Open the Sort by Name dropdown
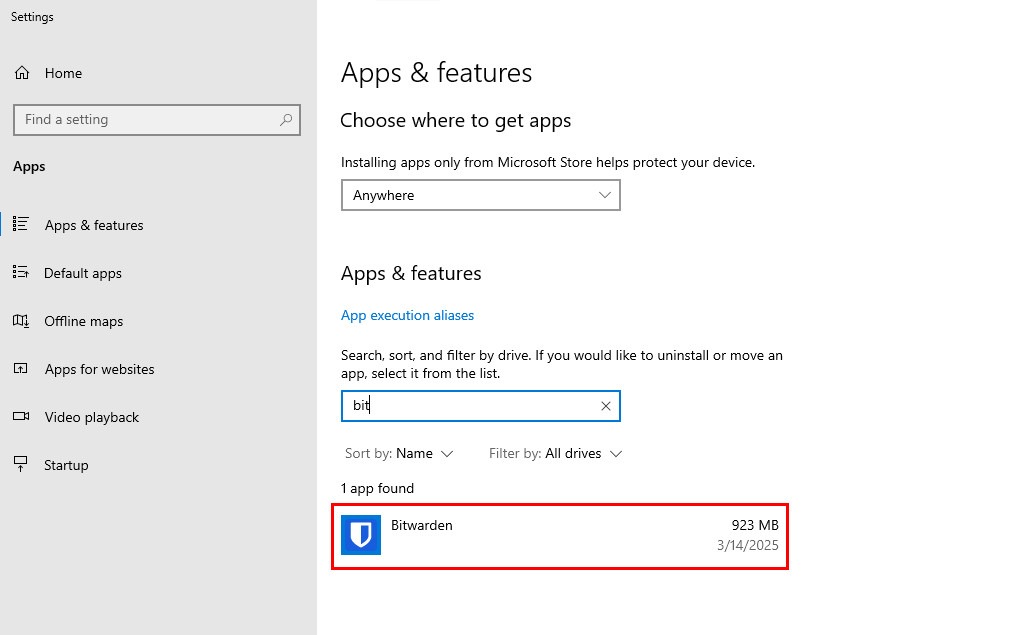Viewport: 1024px width, 635px height. 398,453
